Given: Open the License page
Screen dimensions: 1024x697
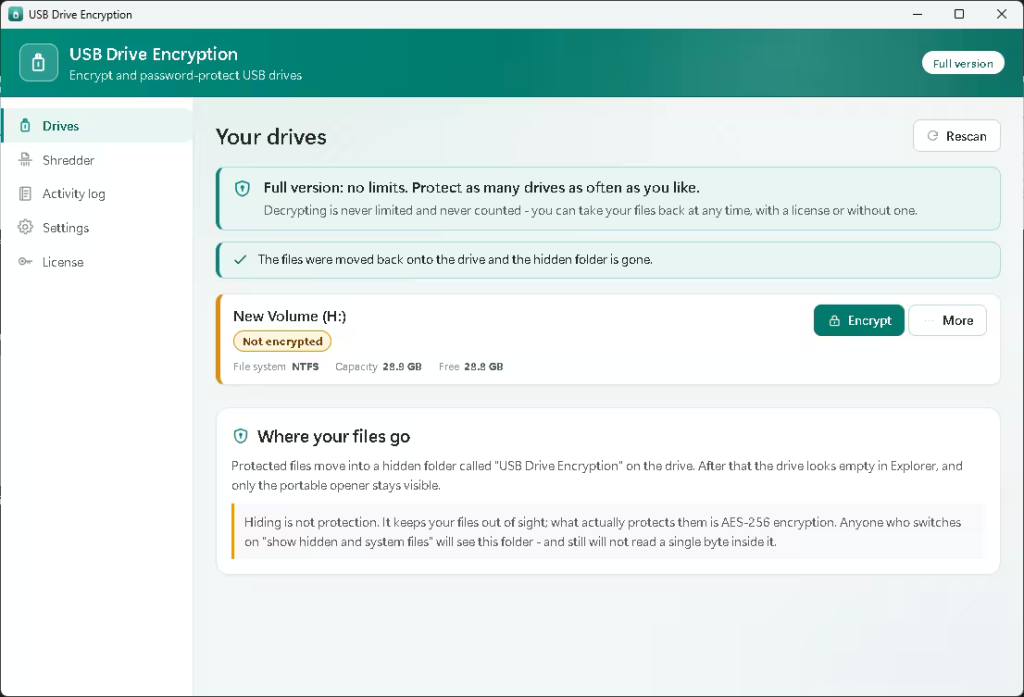Looking at the screenshot, I should 97,262.
